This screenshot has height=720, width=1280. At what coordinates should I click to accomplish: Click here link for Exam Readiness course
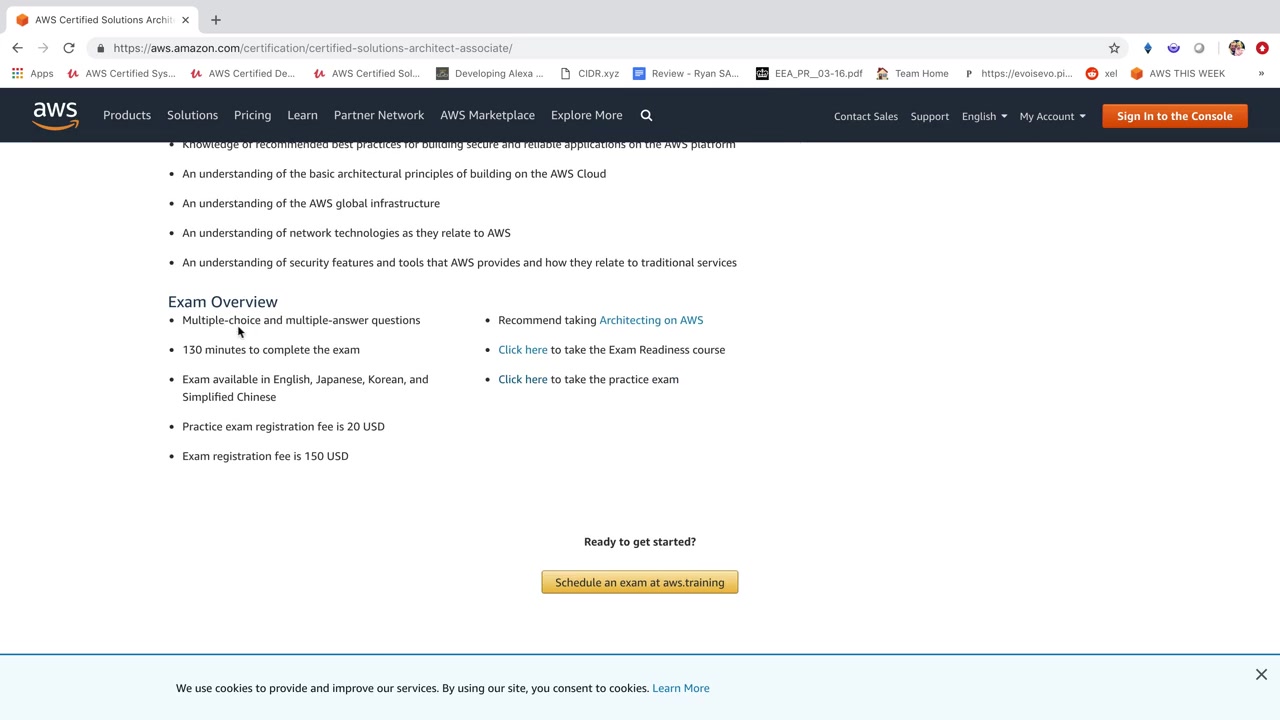tap(523, 350)
